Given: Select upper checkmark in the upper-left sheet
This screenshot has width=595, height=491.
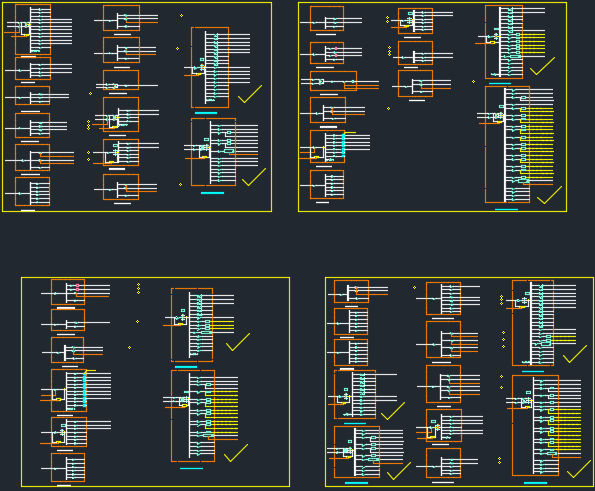Looking at the screenshot, I should point(250,94).
